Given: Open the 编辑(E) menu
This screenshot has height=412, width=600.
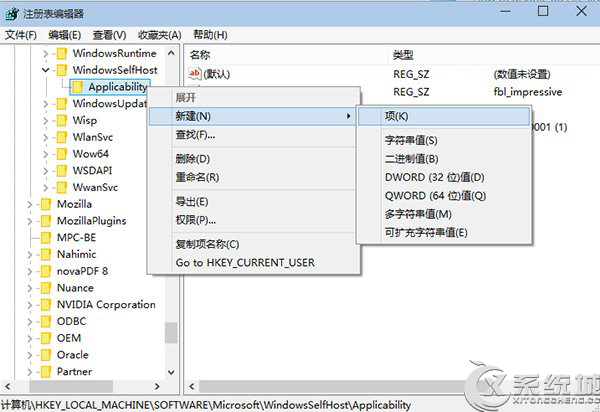Looking at the screenshot, I should click(x=65, y=35).
